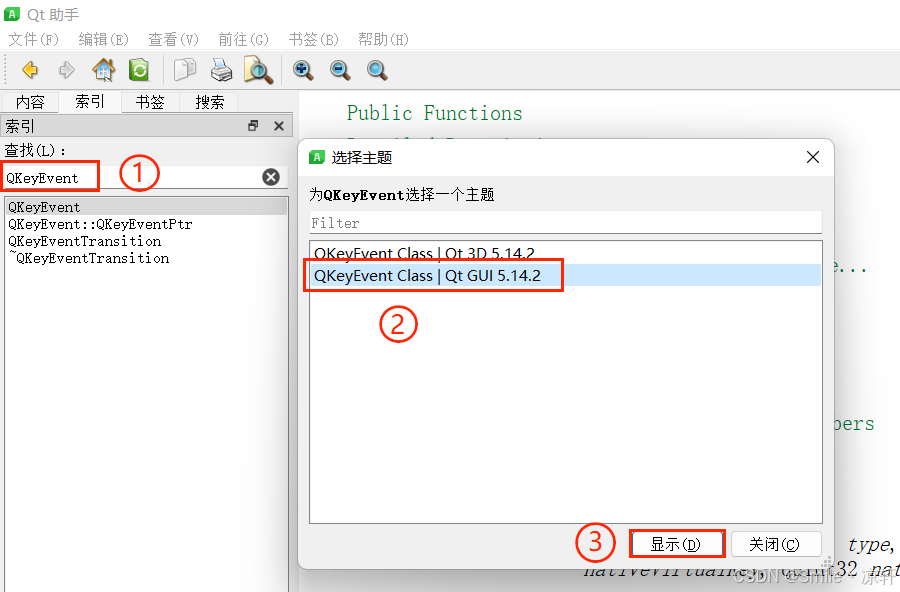Switch to the 内容 tab
Image resolution: width=900 pixels, height=592 pixels.
click(30, 102)
